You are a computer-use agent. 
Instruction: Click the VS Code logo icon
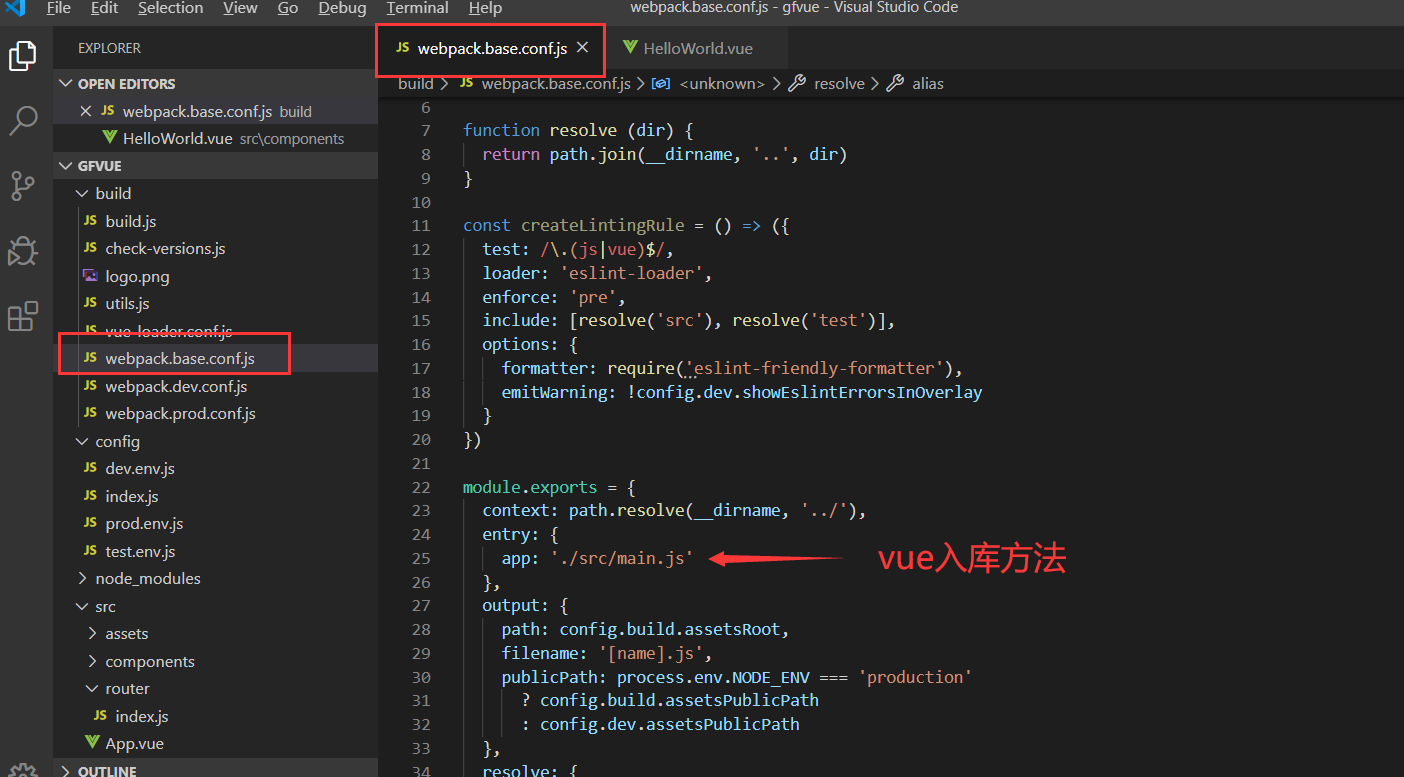14,8
